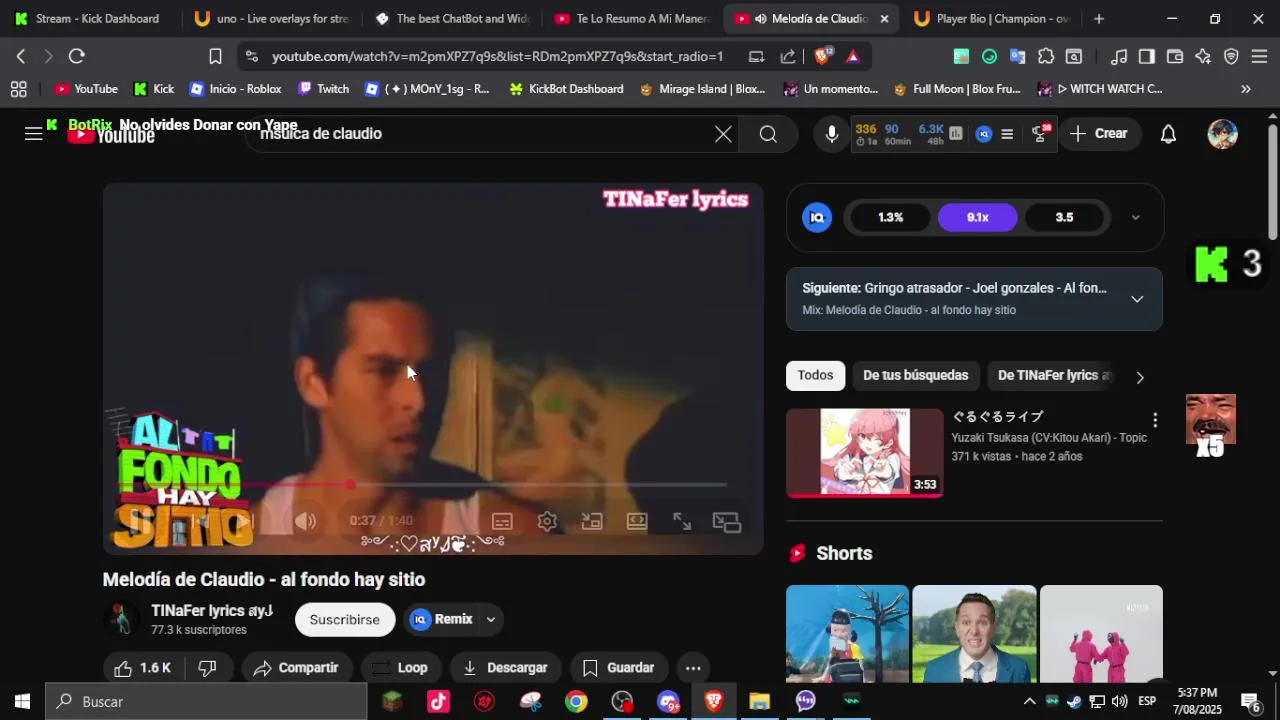The width and height of the screenshot is (1280, 720).
Task: Open the vidIQ list menu icon
Action: coord(1007,134)
